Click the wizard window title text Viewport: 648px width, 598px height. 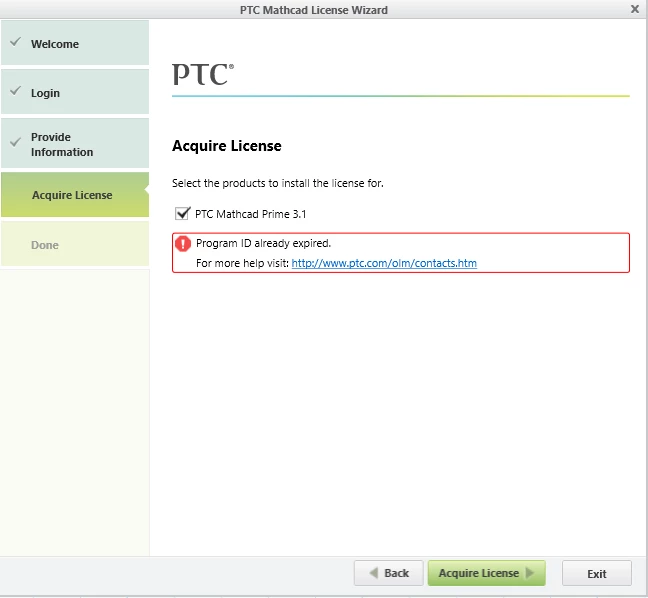tap(314, 10)
